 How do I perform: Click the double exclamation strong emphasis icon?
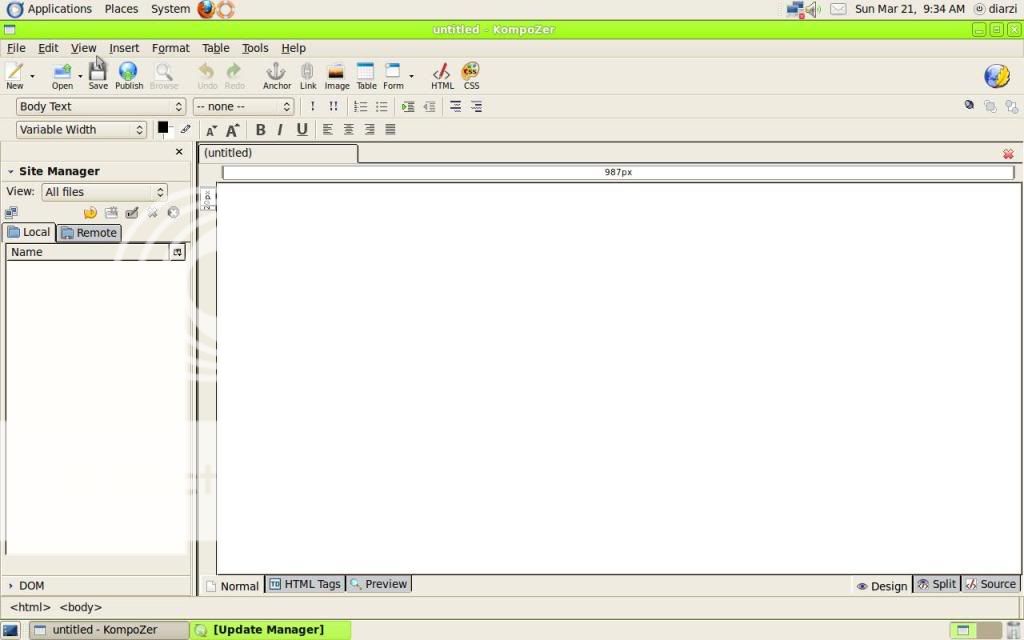[x=333, y=106]
